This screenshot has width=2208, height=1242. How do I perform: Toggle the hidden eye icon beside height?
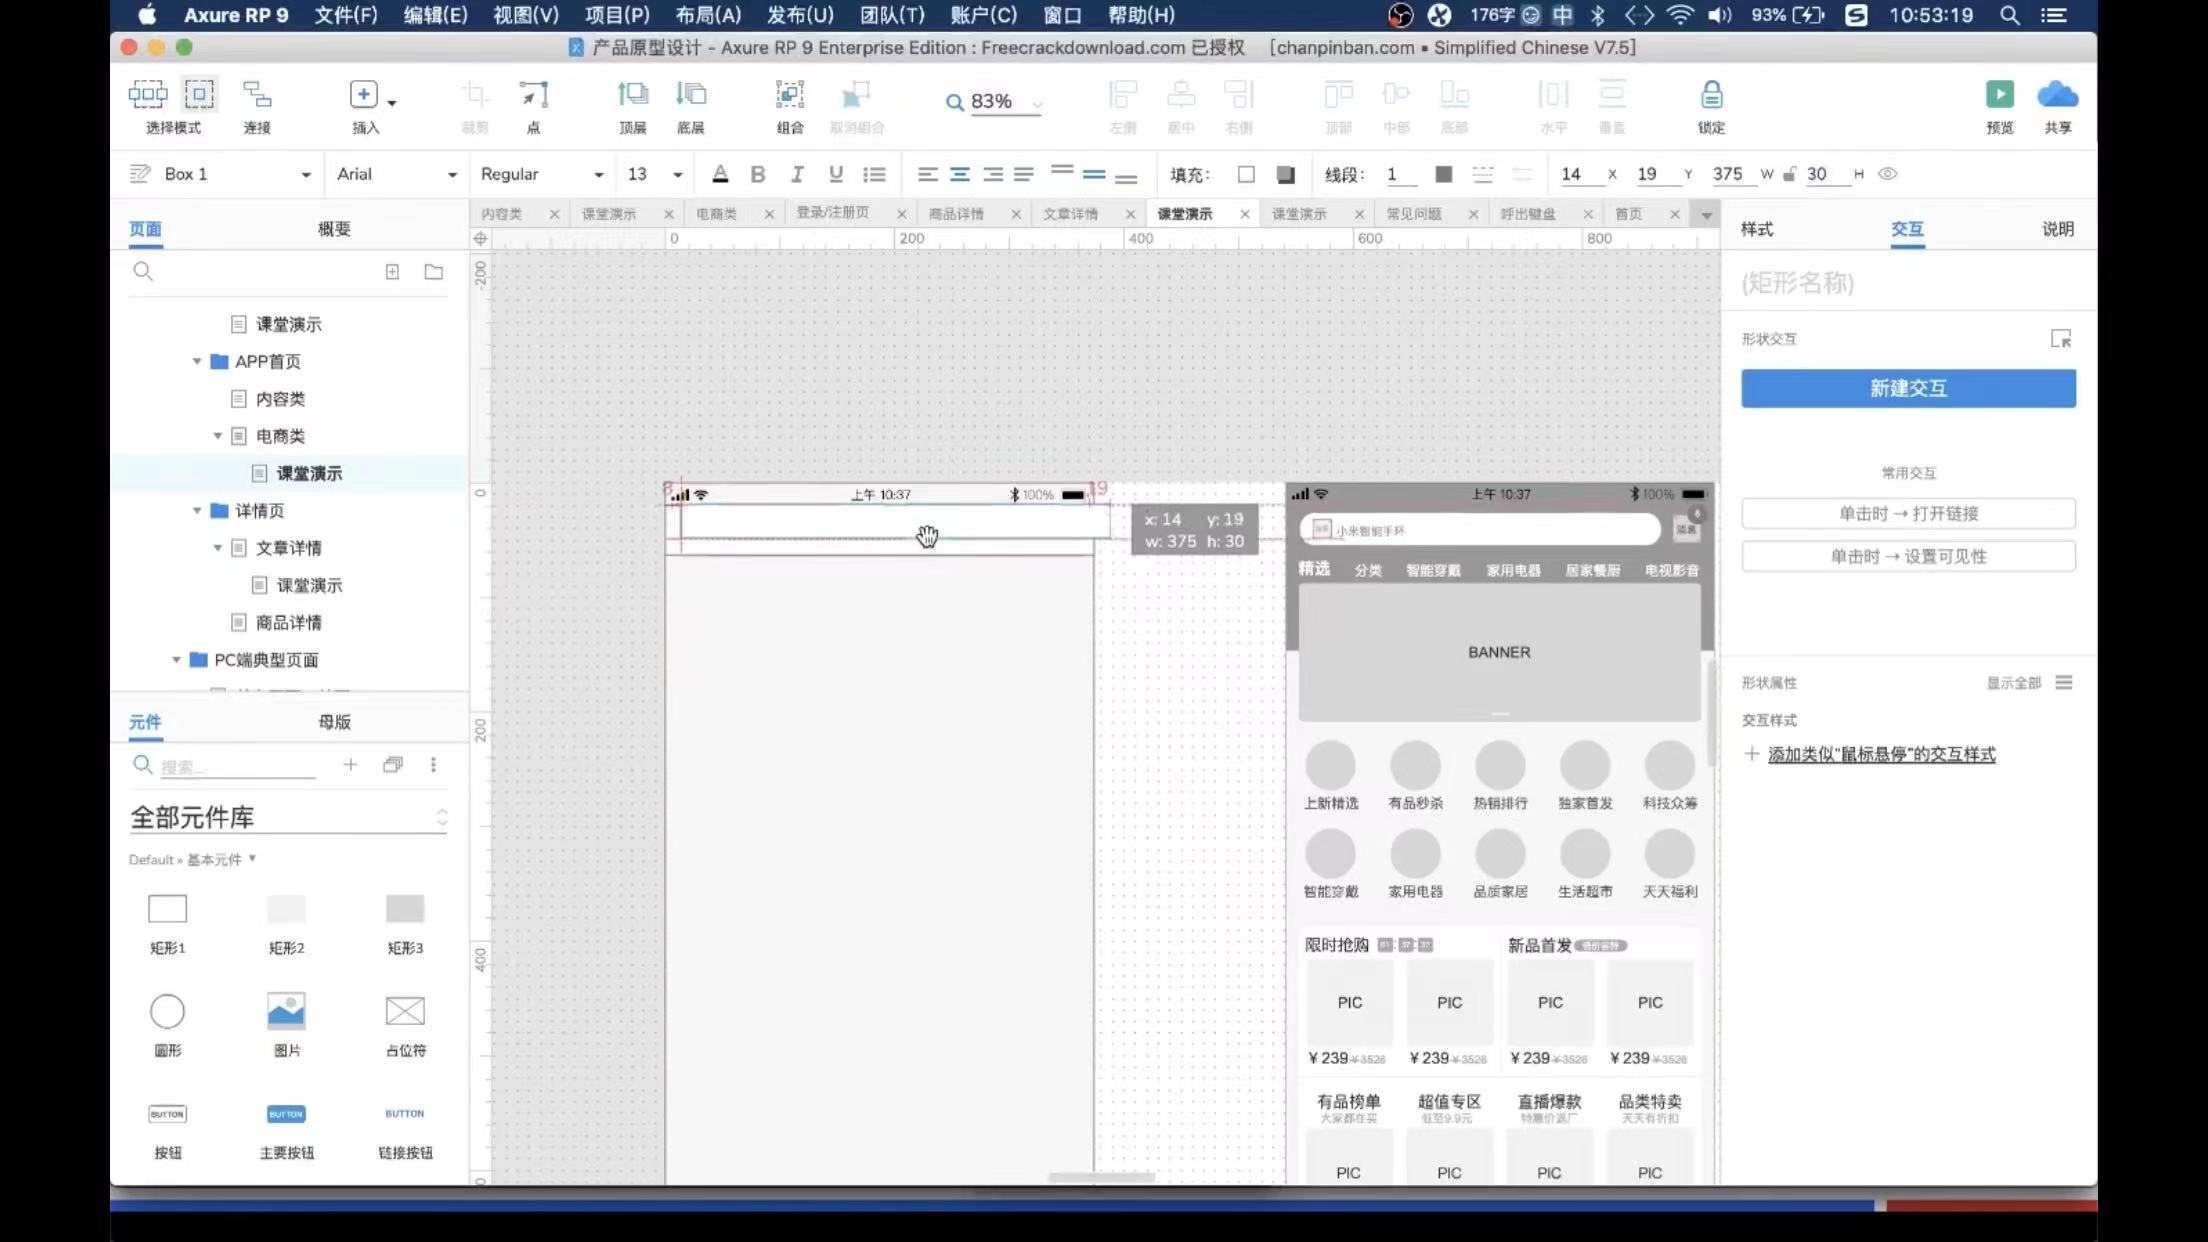pos(1887,174)
